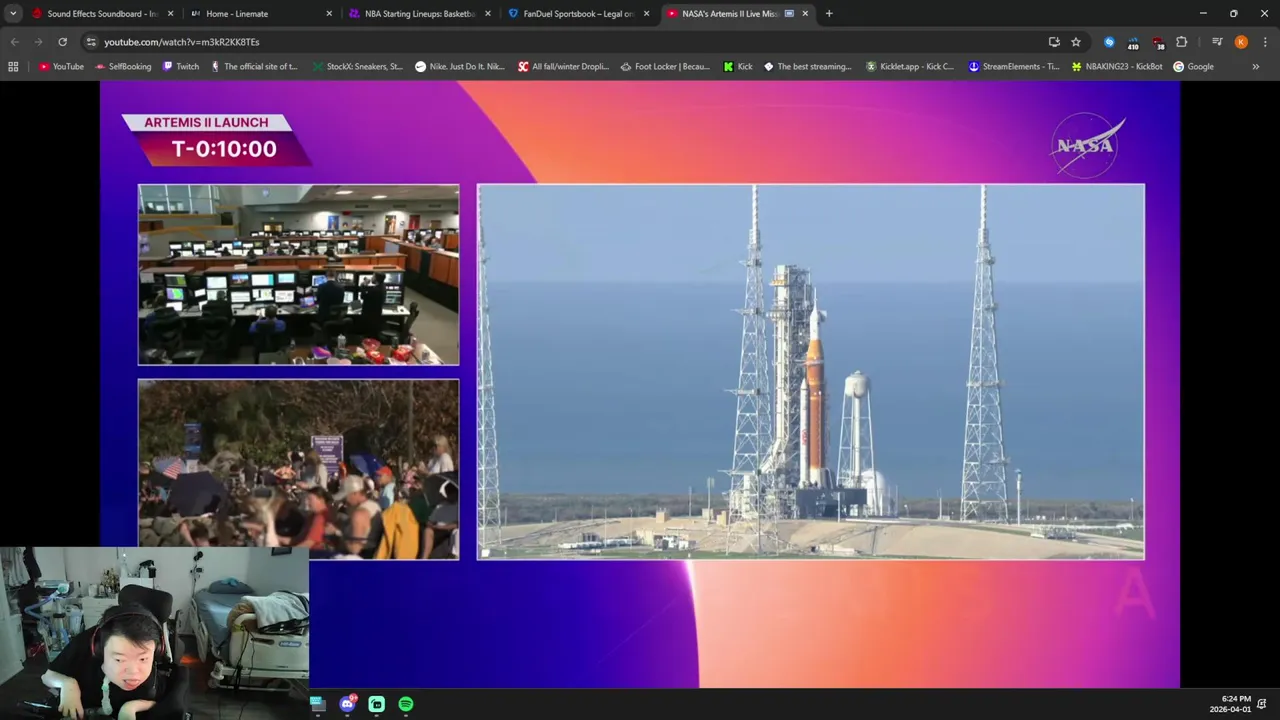Install the YouTube app from address bar

(1054, 42)
